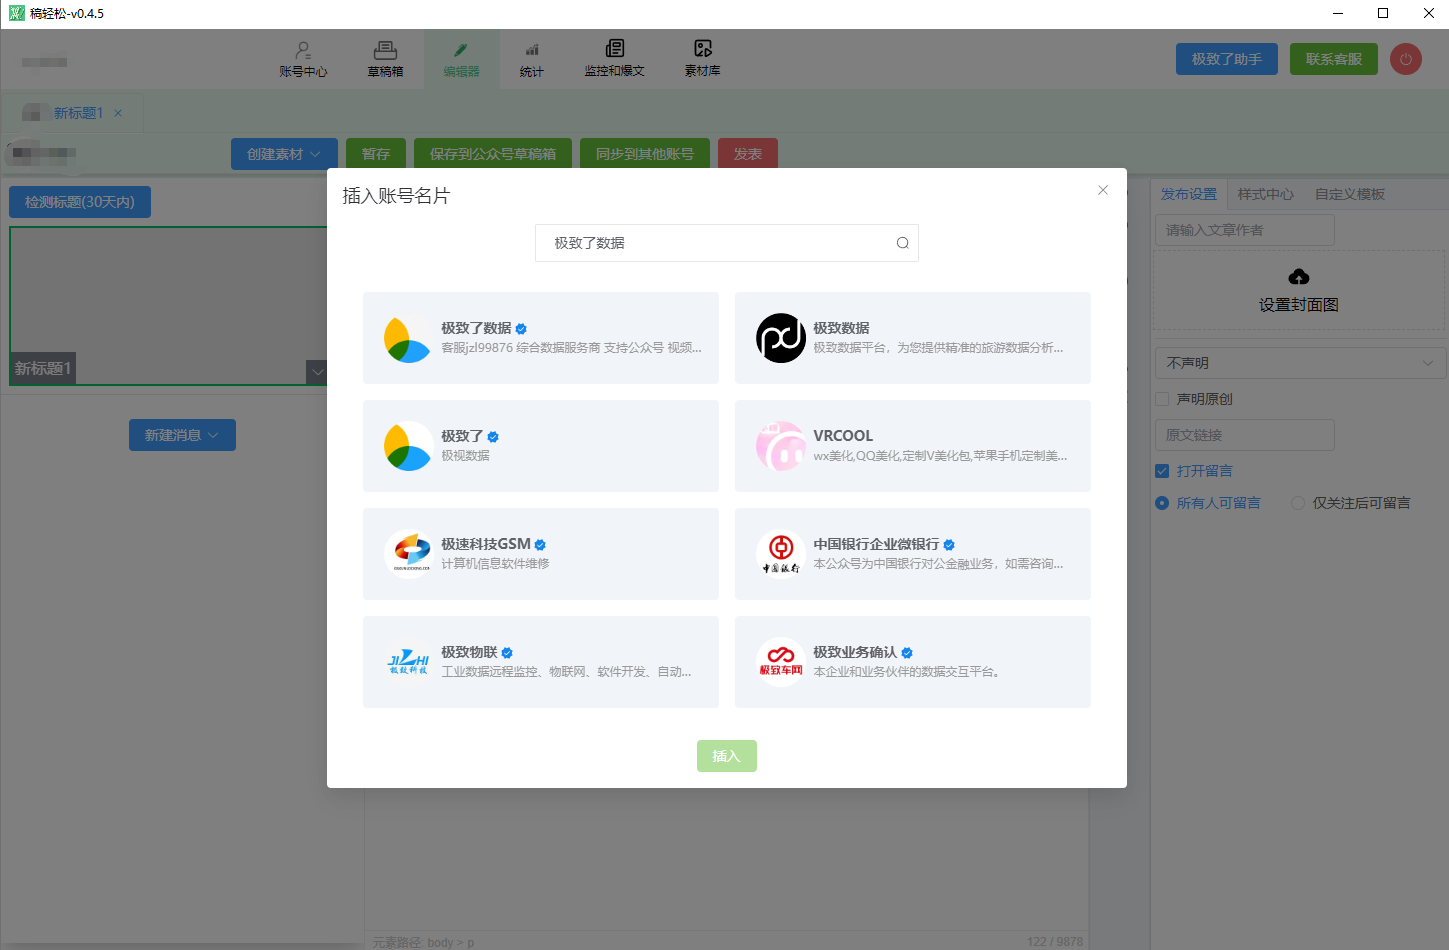This screenshot has width=1449, height=950.
Task: Select the 中国银行企业微银行 logo avatar
Action: pos(781,554)
